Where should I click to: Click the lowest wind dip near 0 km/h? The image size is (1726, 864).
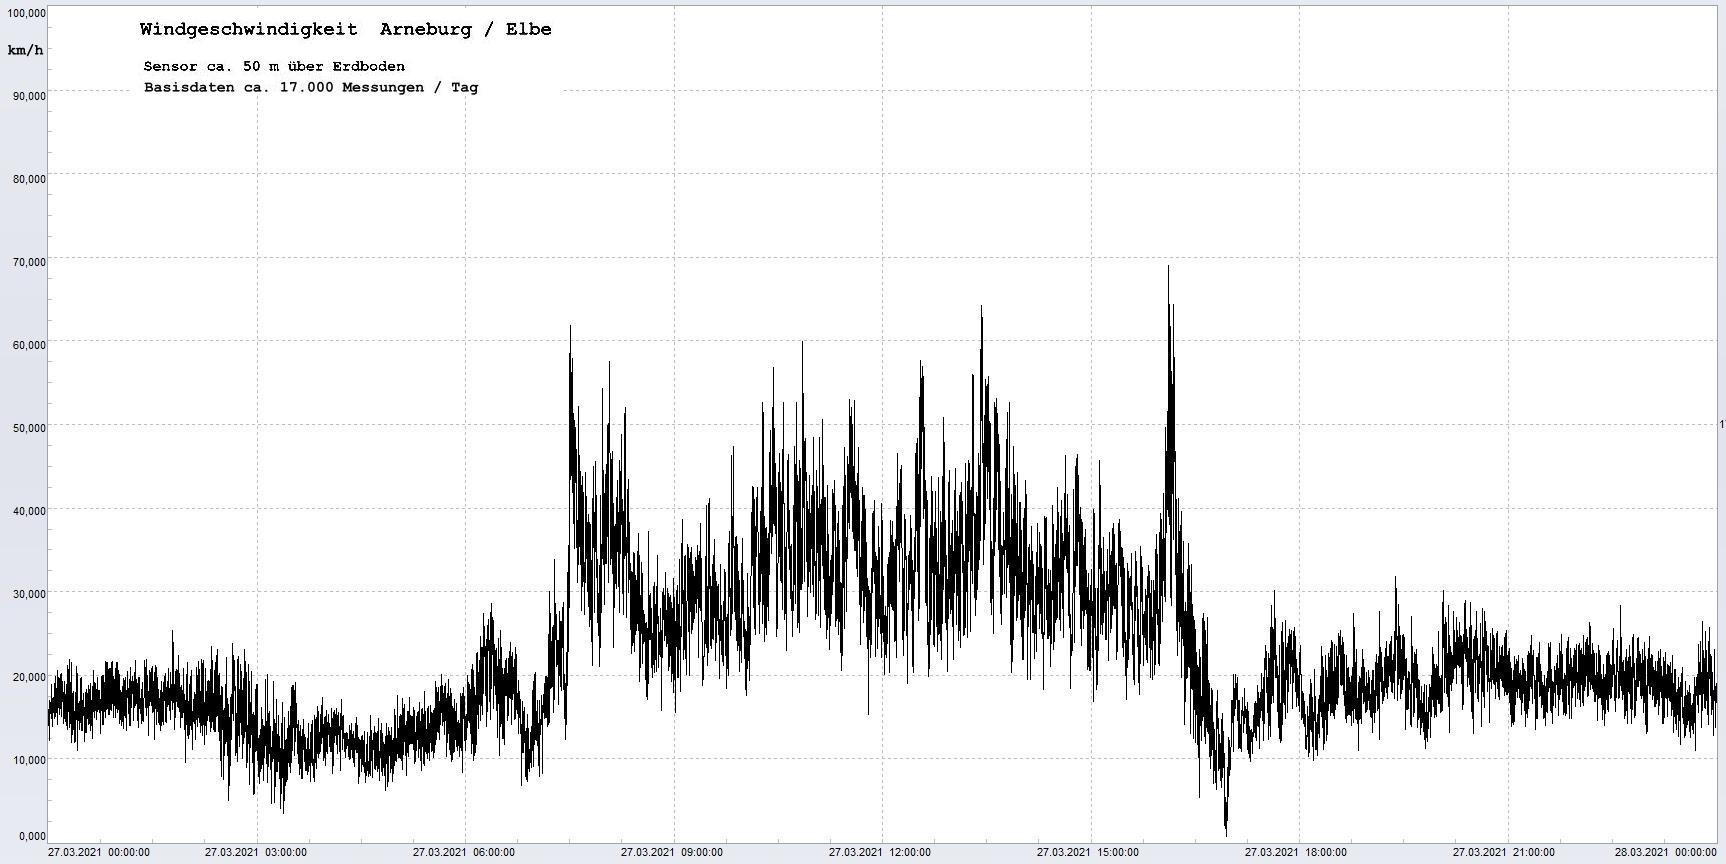click(x=1226, y=832)
